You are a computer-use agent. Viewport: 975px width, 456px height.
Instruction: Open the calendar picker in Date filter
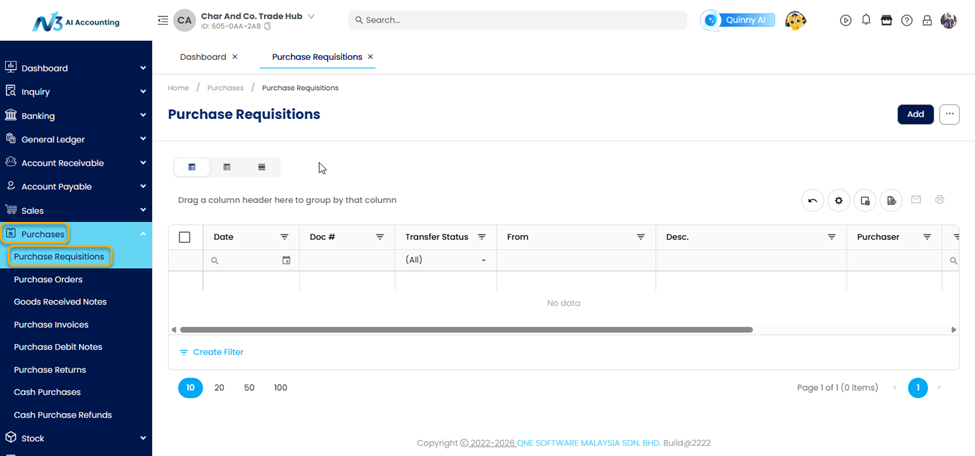click(x=286, y=261)
